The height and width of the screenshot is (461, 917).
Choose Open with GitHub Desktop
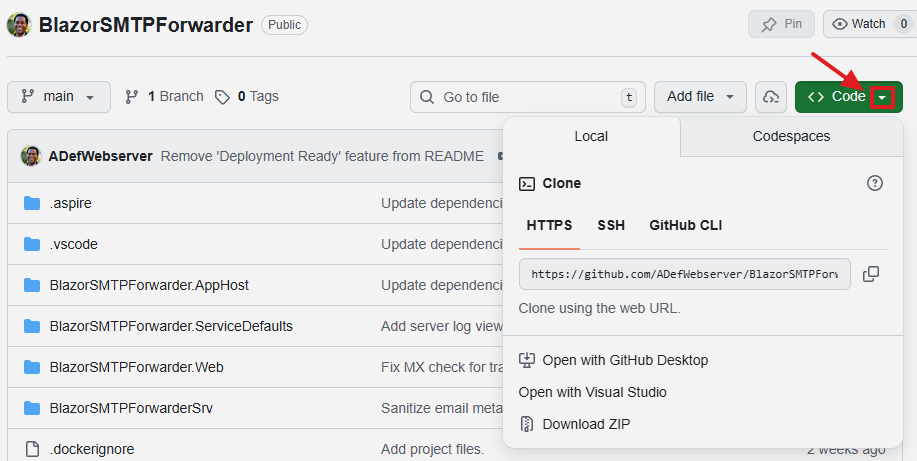click(x=624, y=360)
